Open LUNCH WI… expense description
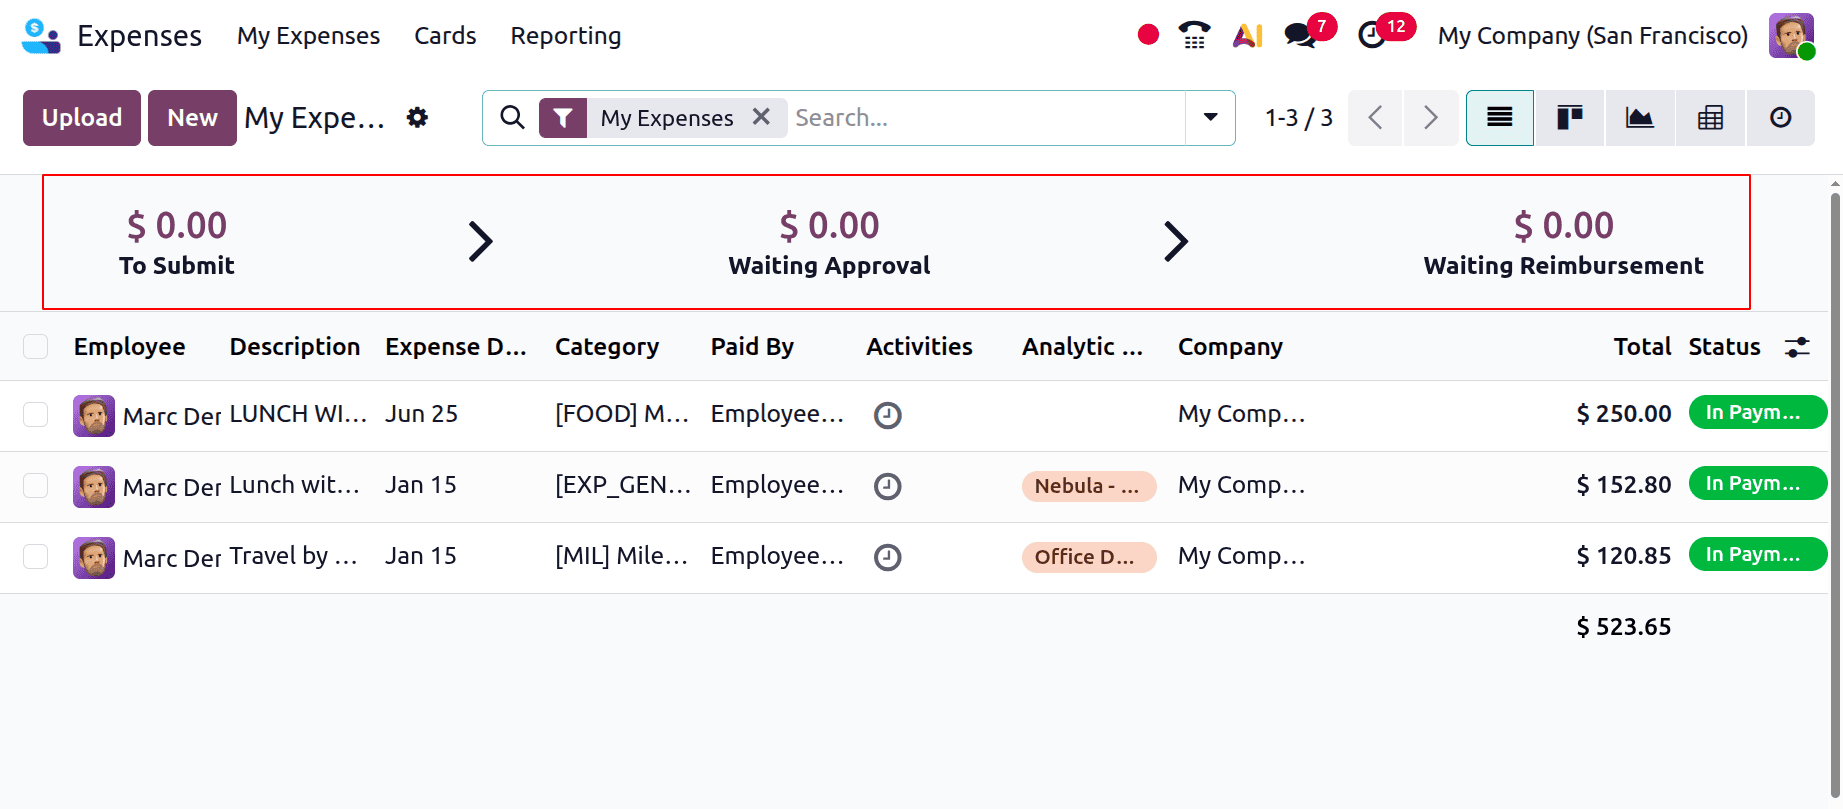 tap(298, 414)
